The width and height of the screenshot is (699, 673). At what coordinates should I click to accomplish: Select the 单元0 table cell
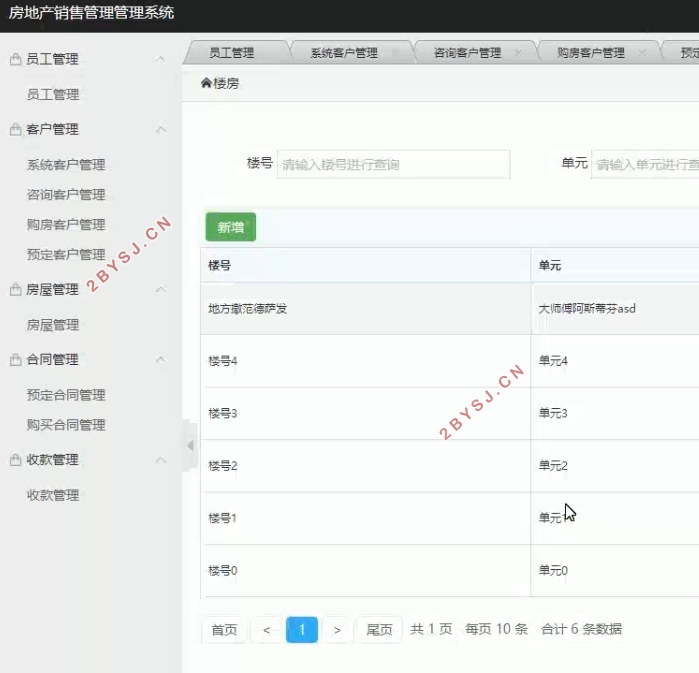[x=615, y=570]
